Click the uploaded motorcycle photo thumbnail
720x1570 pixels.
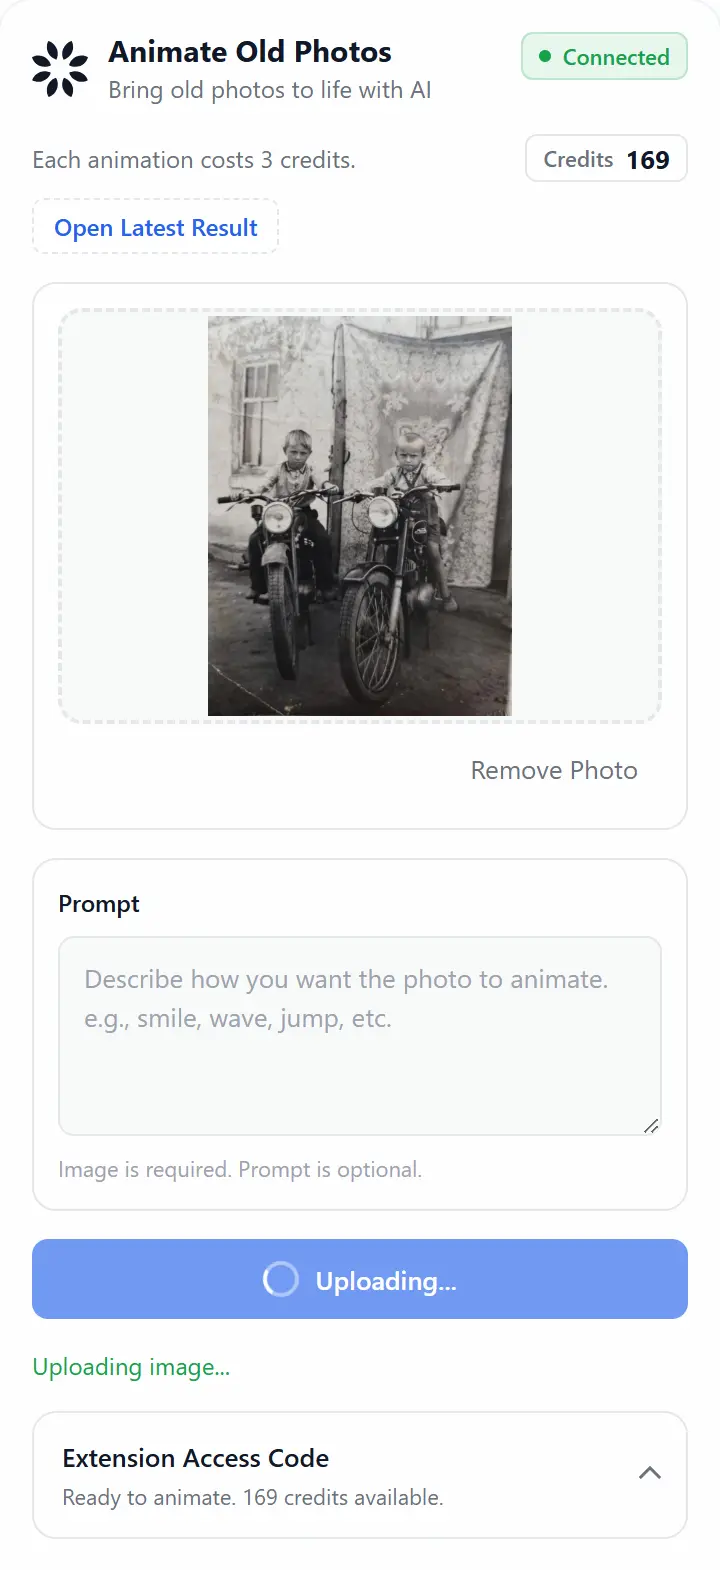[x=360, y=516]
